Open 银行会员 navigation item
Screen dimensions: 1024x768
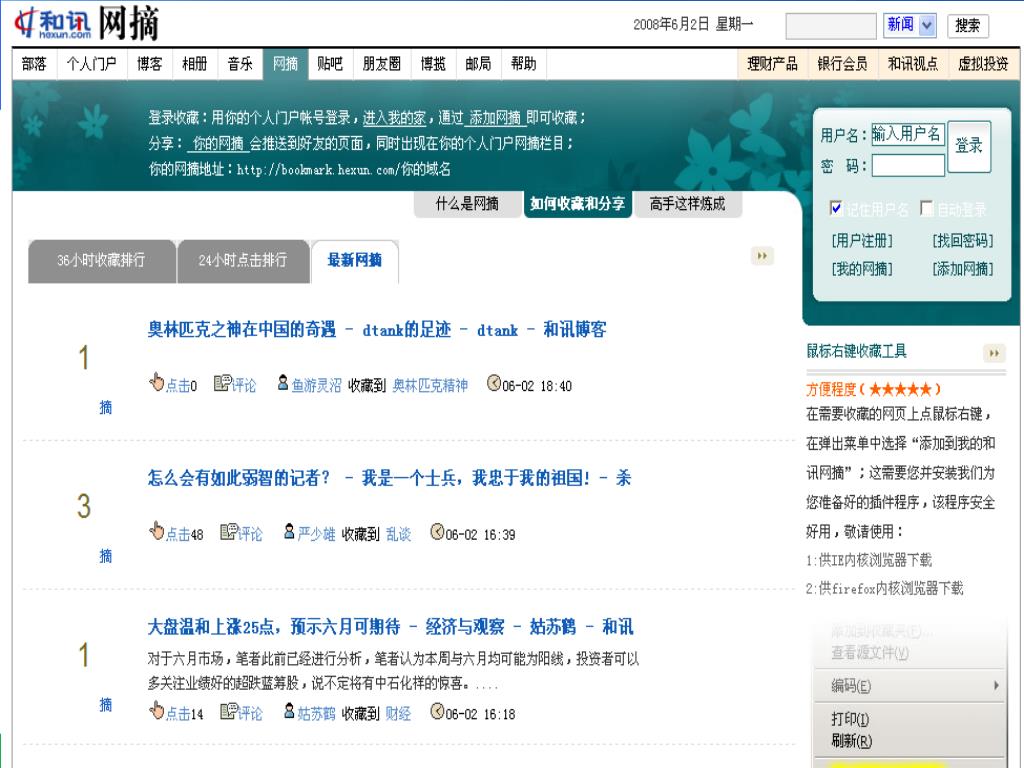(842, 64)
